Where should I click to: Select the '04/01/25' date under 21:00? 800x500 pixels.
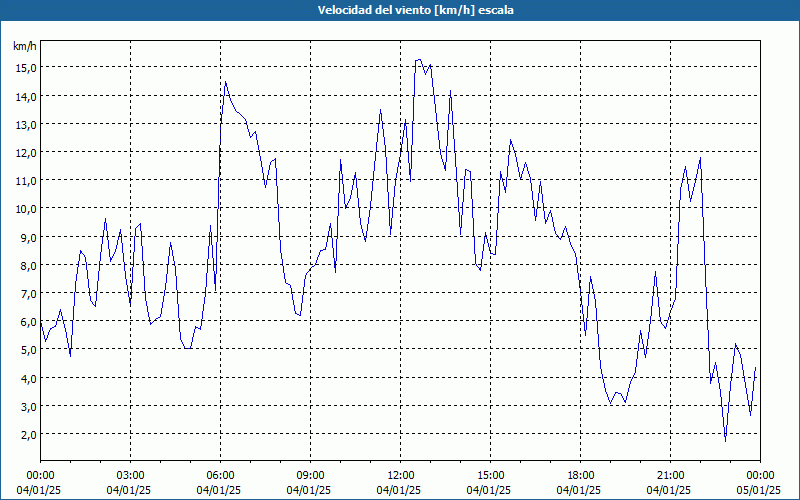coord(669,490)
